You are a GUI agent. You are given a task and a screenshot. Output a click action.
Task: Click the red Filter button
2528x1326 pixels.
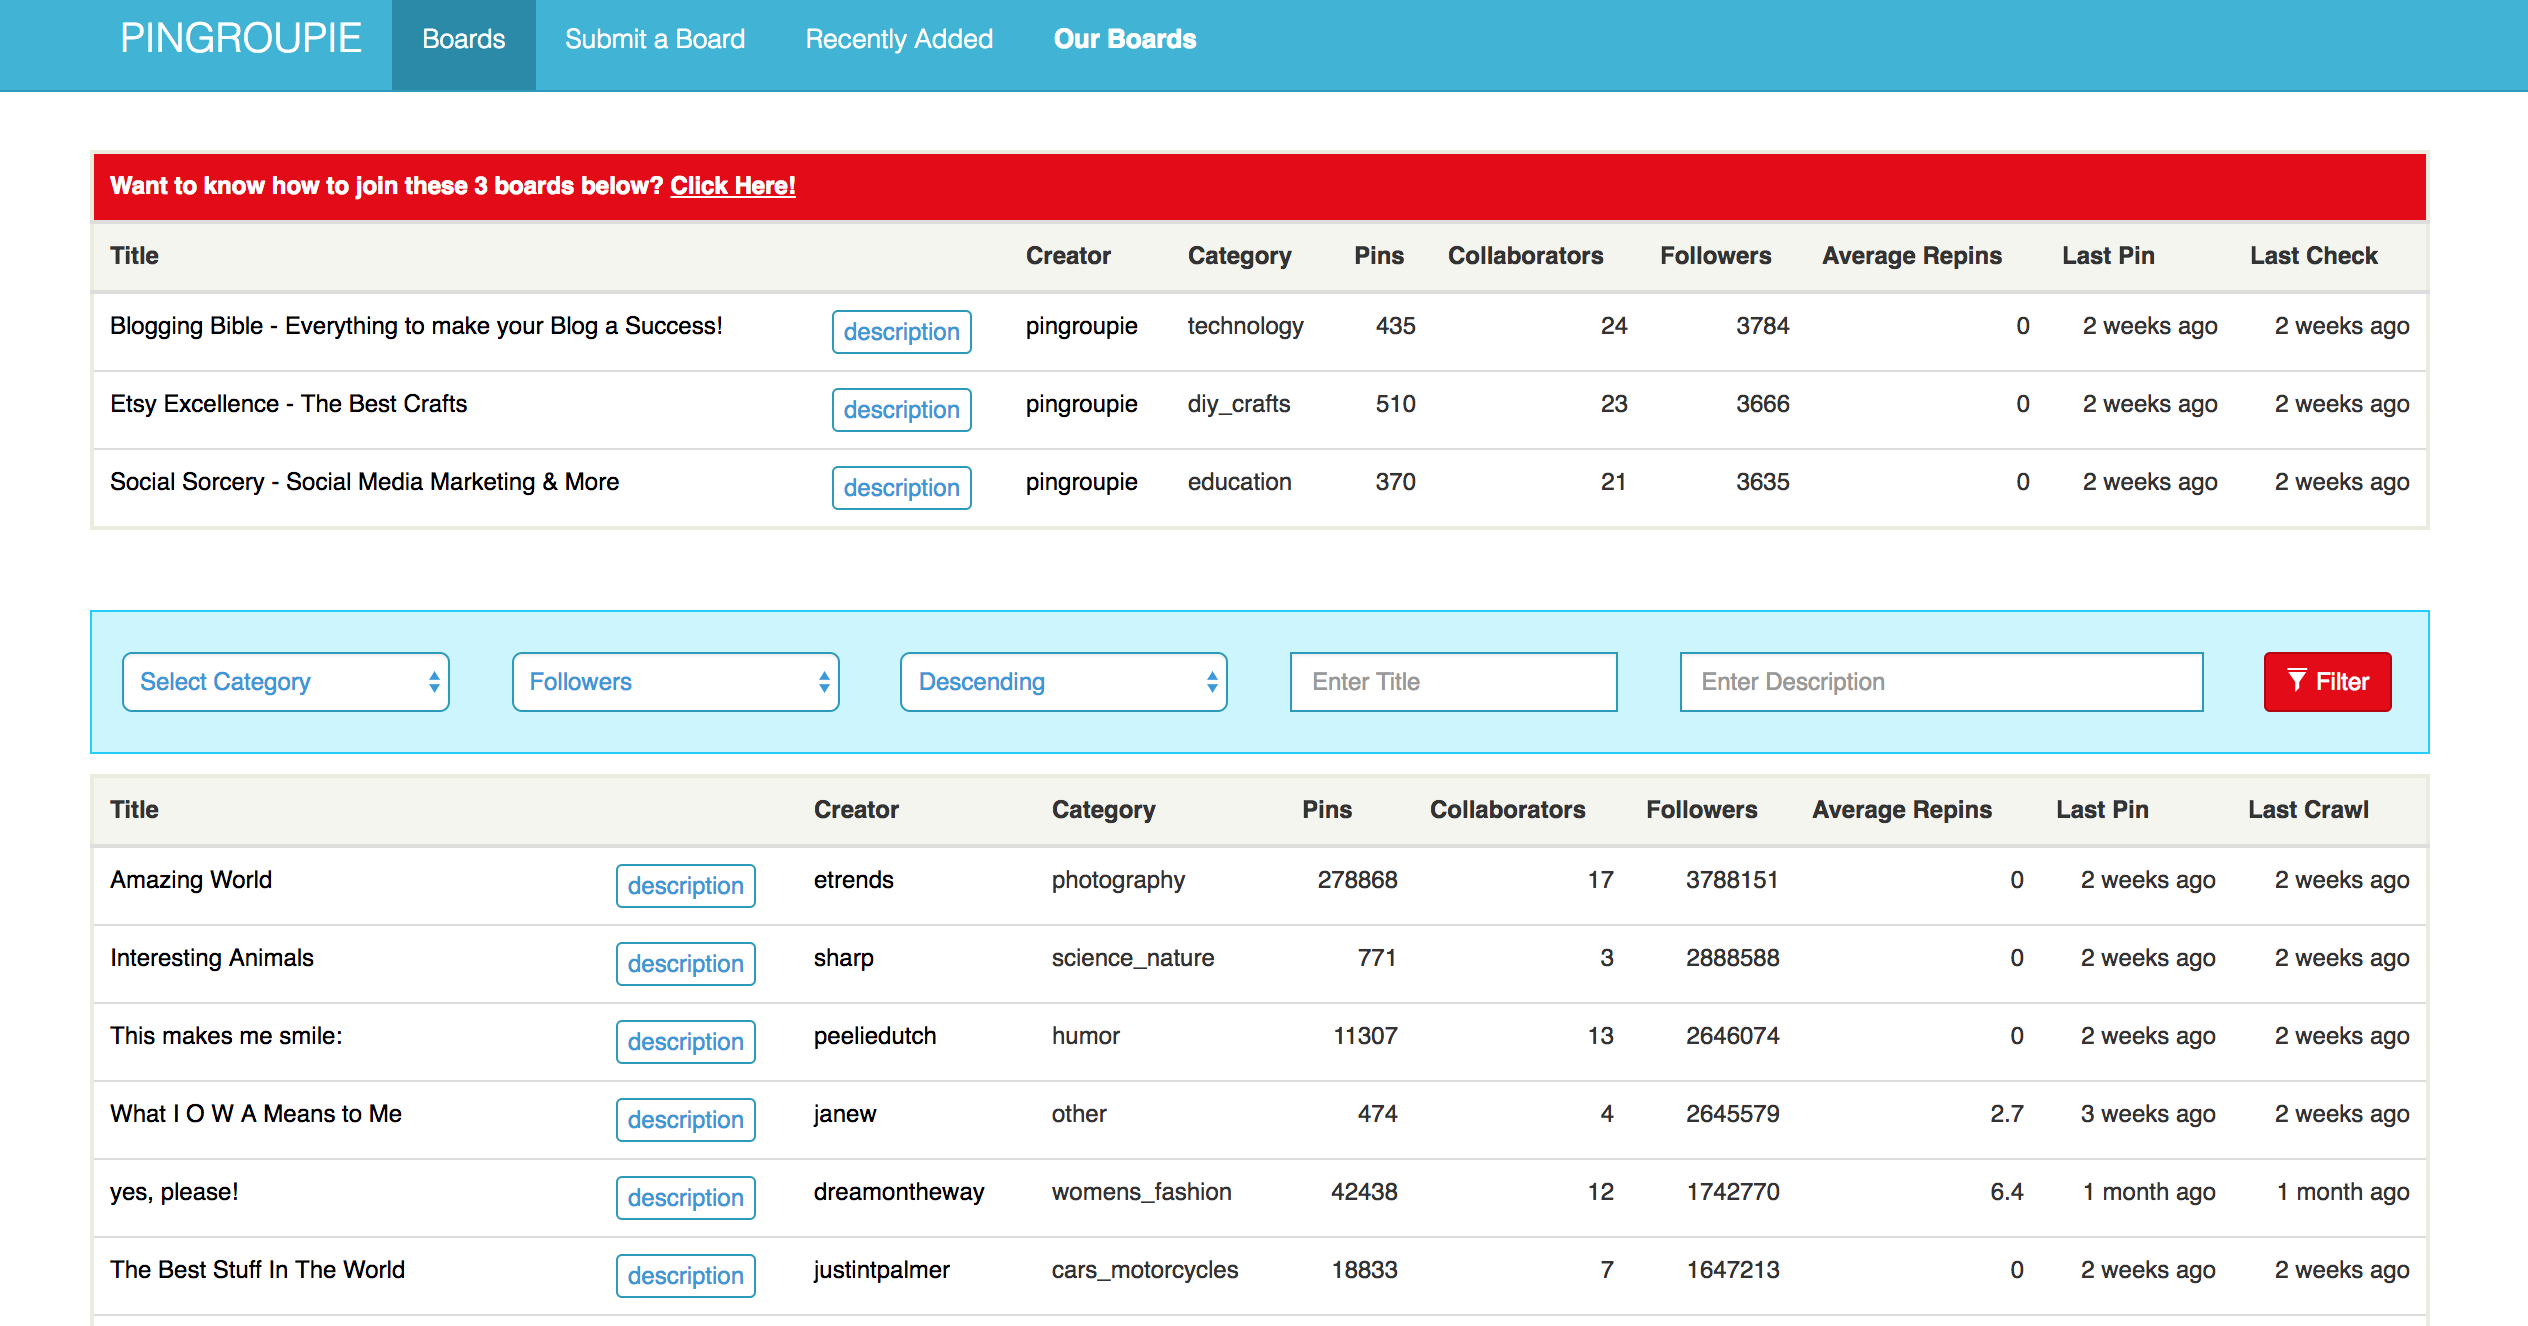click(x=2328, y=682)
